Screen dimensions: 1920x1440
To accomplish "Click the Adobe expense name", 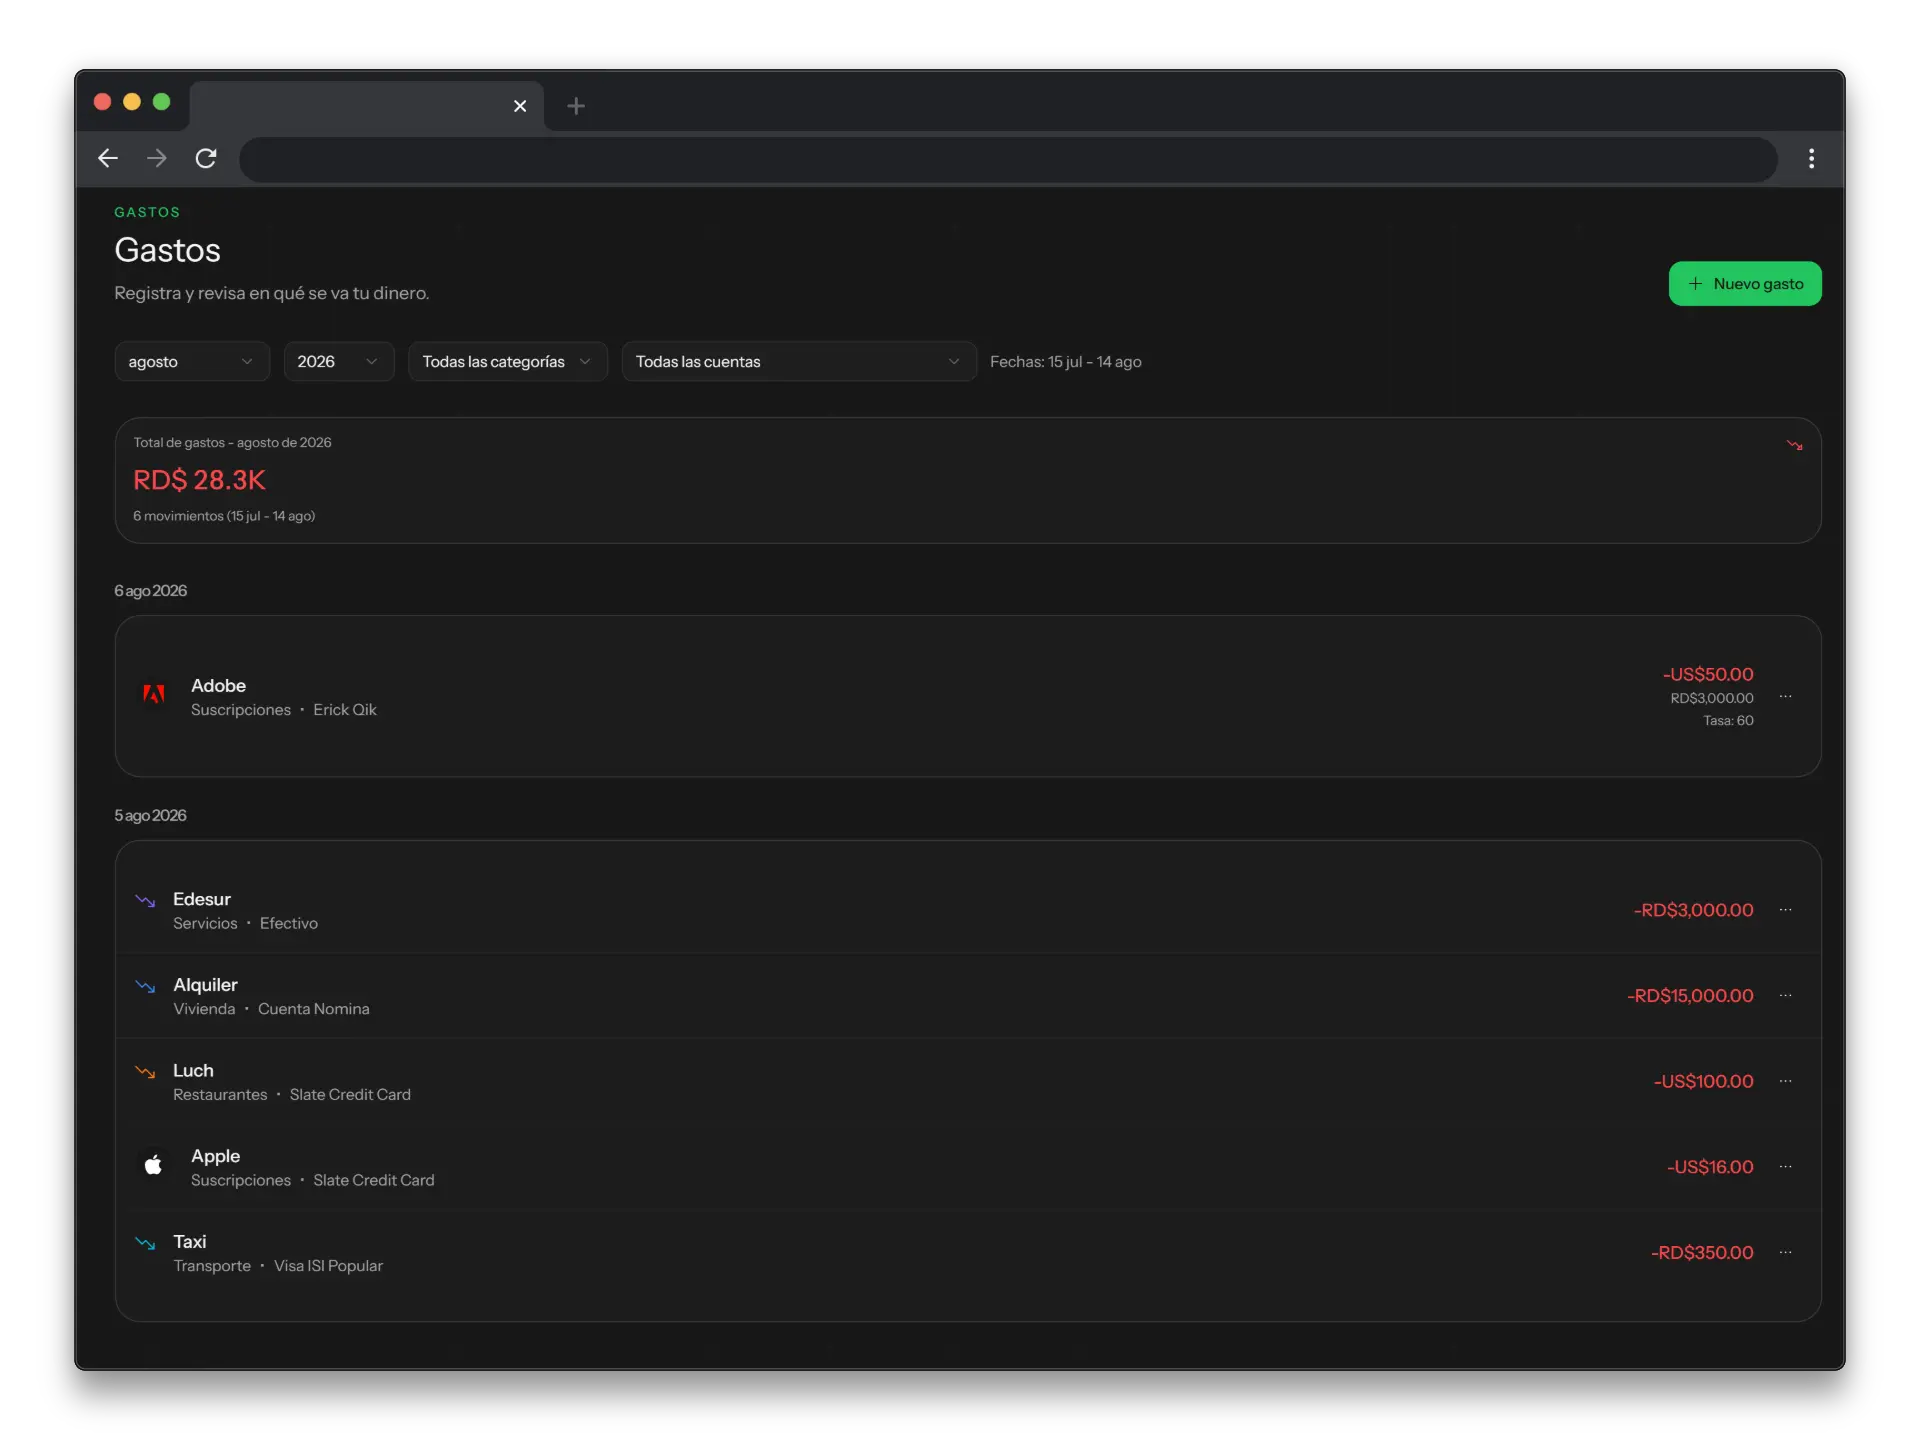I will pos(218,685).
